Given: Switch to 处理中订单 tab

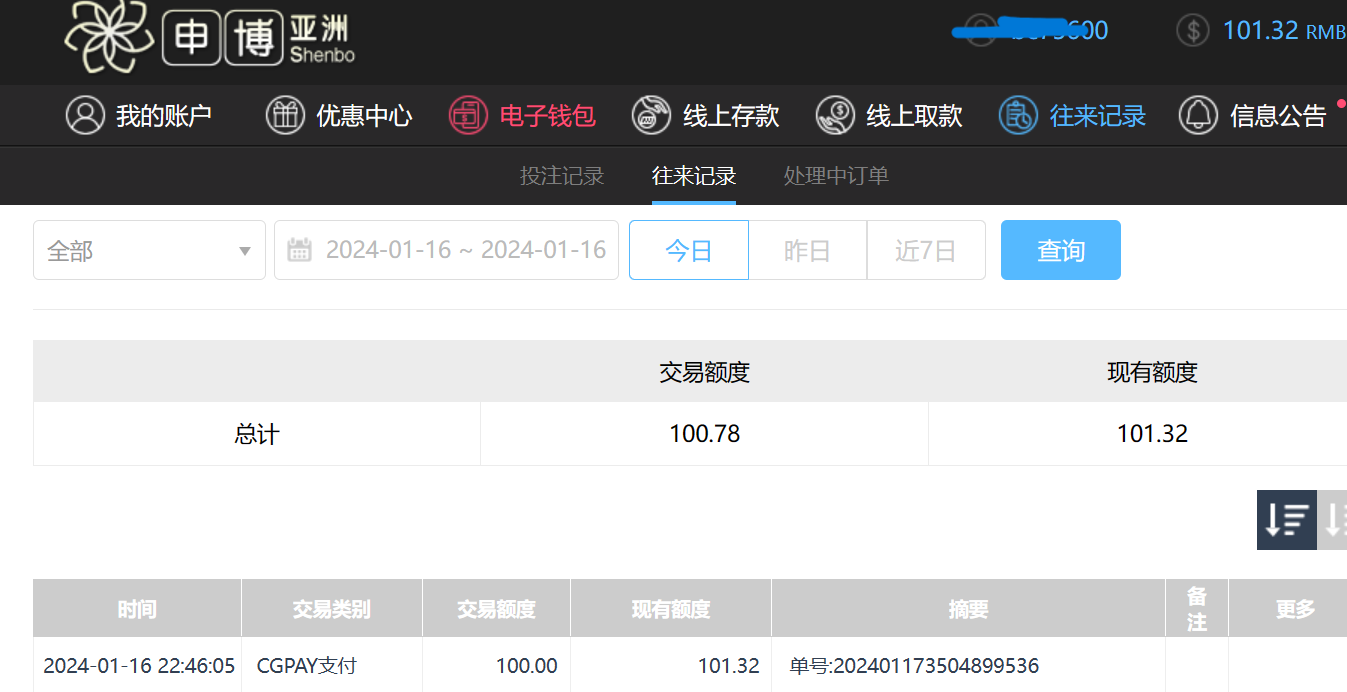Looking at the screenshot, I should (x=836, y=176).
